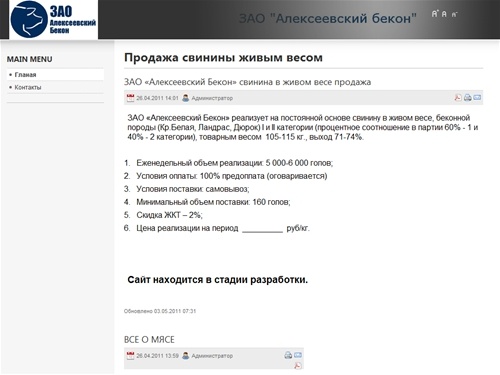Click author icon beside 14:01 Администратор
500x375 pixels.
186,98
